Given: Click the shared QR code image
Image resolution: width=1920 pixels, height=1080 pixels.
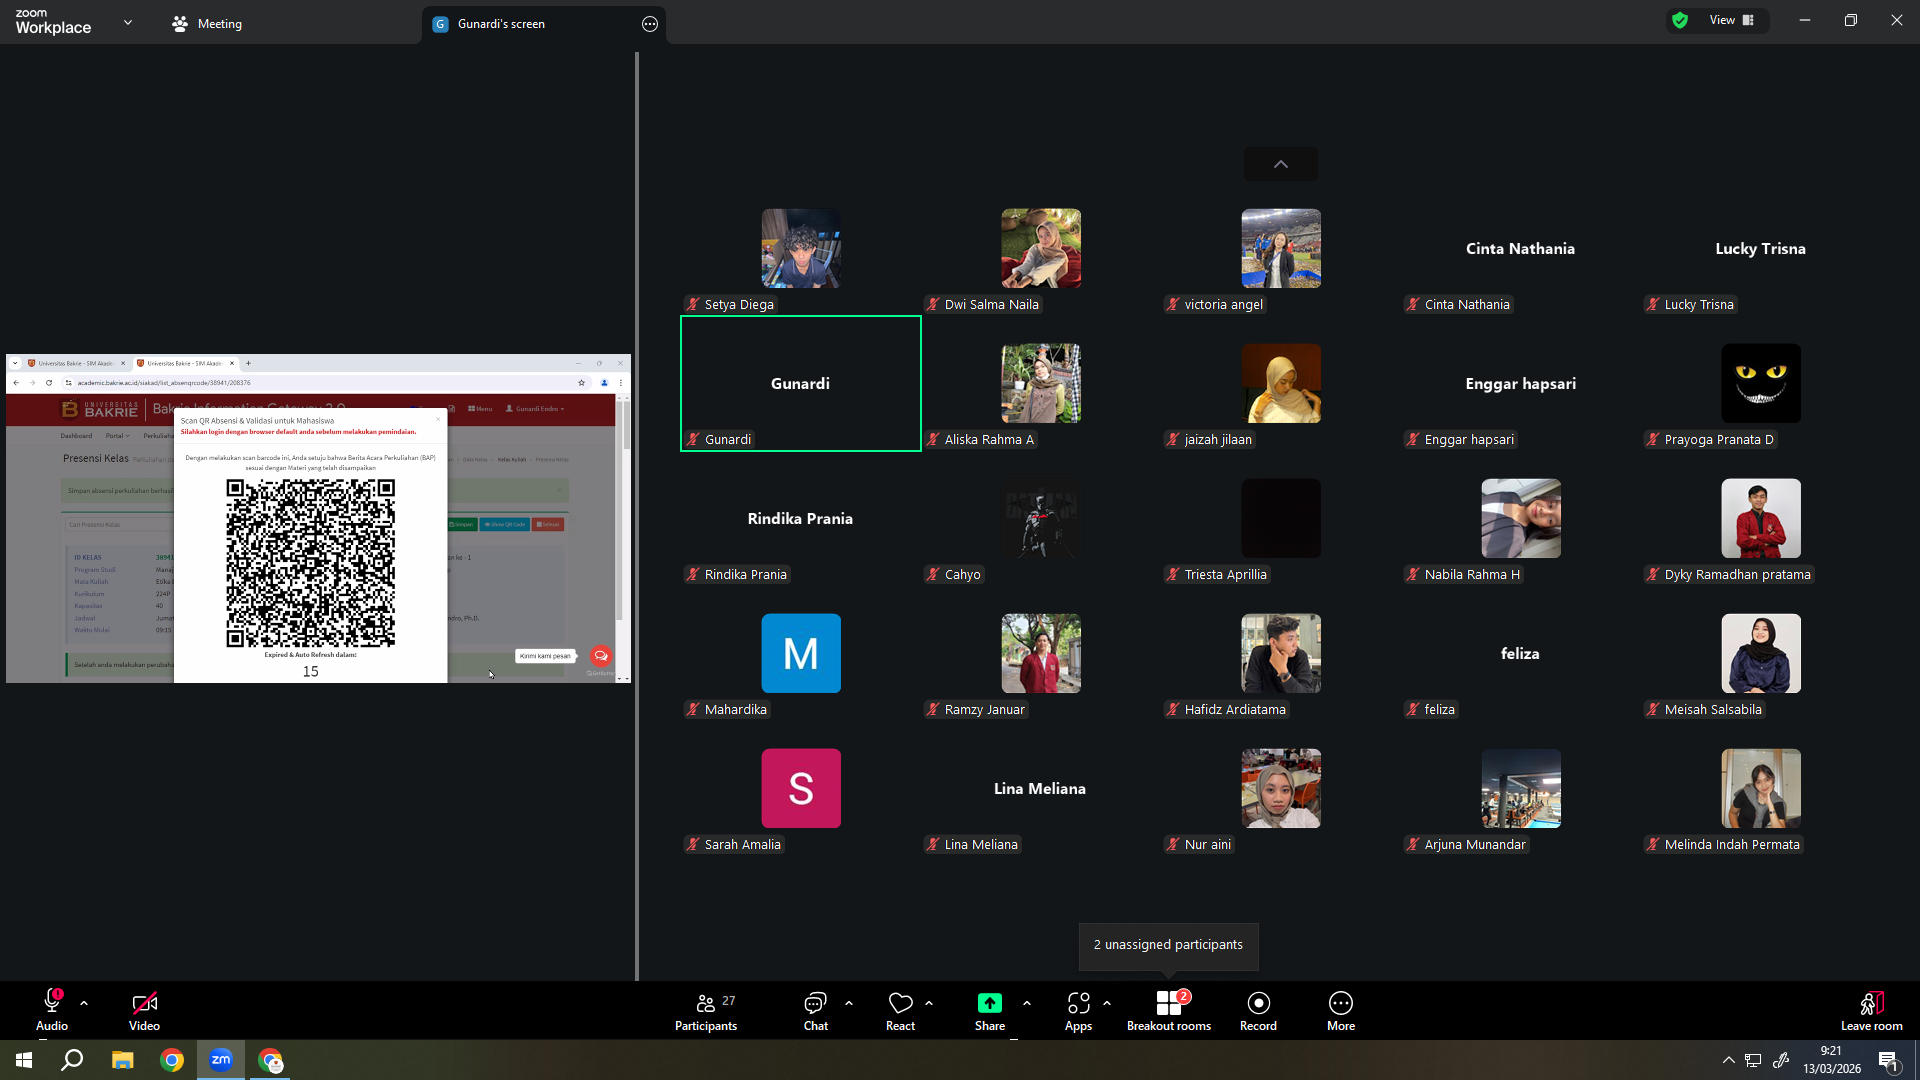Looking at the screenshot, I should click(311, 563).
